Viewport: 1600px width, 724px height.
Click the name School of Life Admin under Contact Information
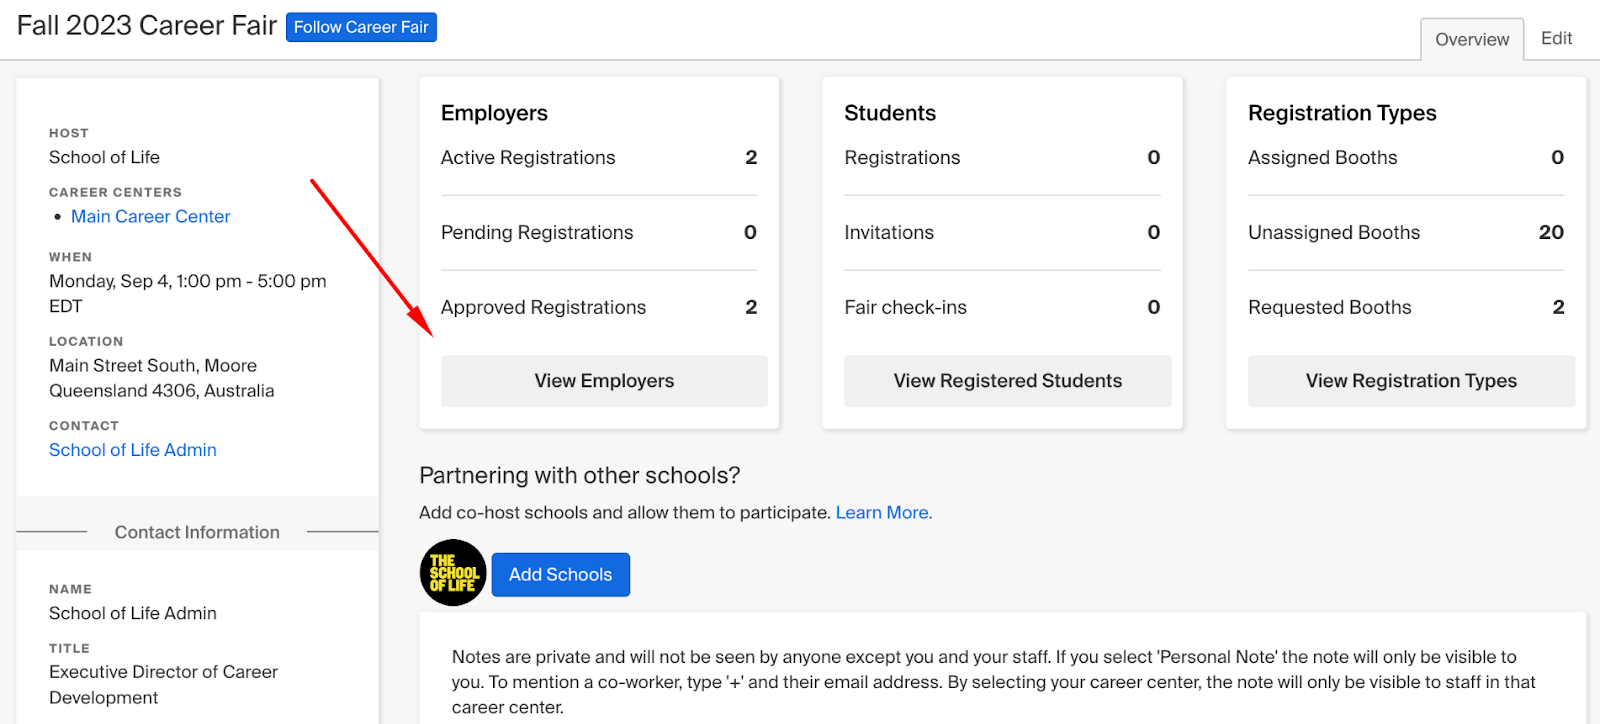[x=133, y=613]
